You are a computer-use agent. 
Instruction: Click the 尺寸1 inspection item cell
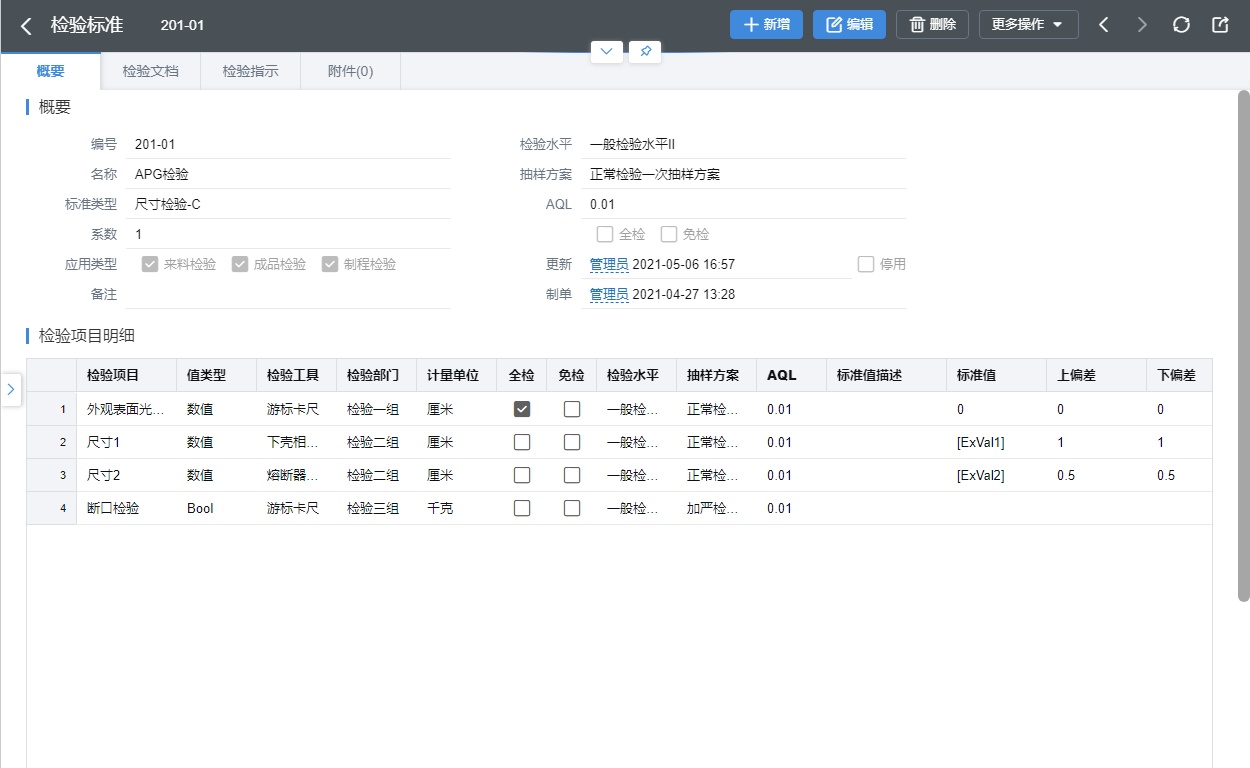click(x=126, y=442)
